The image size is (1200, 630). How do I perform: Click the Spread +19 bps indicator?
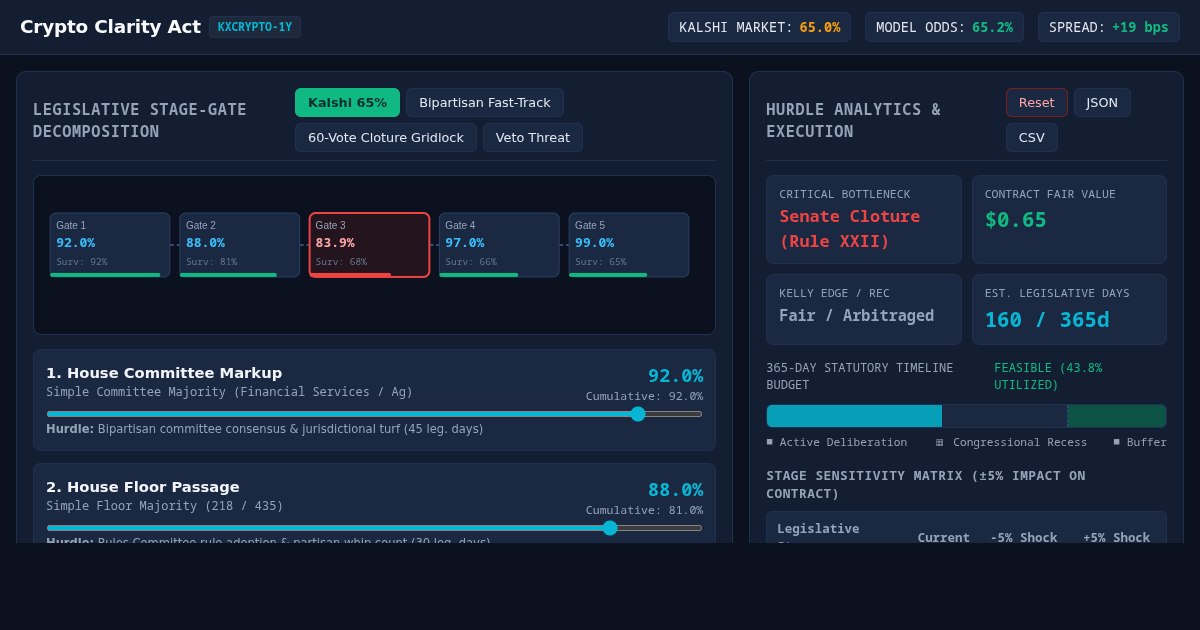pos(1109,27)
